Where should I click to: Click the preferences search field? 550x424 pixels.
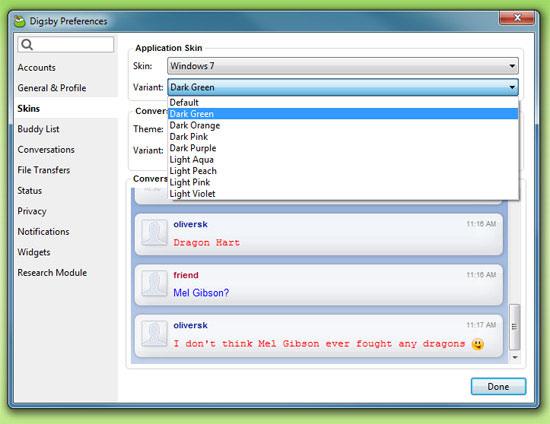tap(66, 45)
